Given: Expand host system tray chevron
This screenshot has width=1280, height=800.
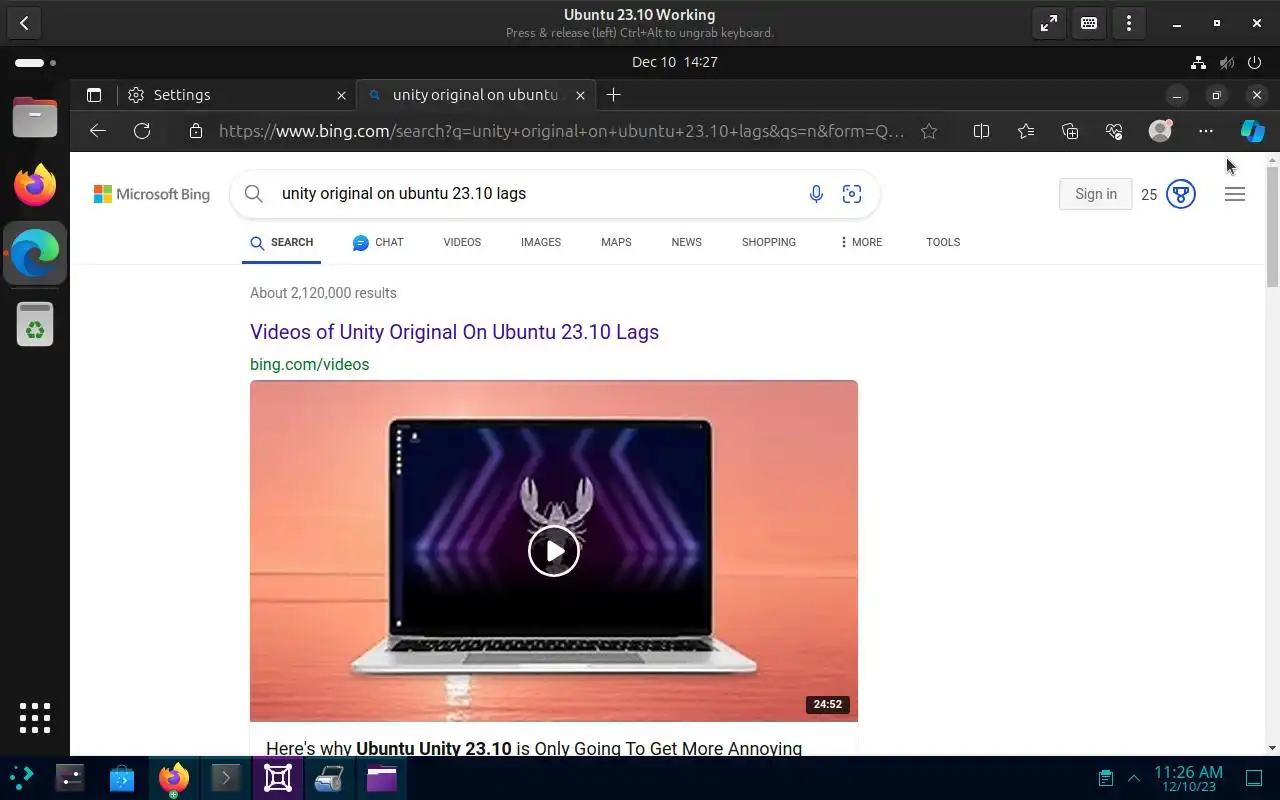Looking at the screenshot, I should pyautogui.click(x=1134, y=778).
